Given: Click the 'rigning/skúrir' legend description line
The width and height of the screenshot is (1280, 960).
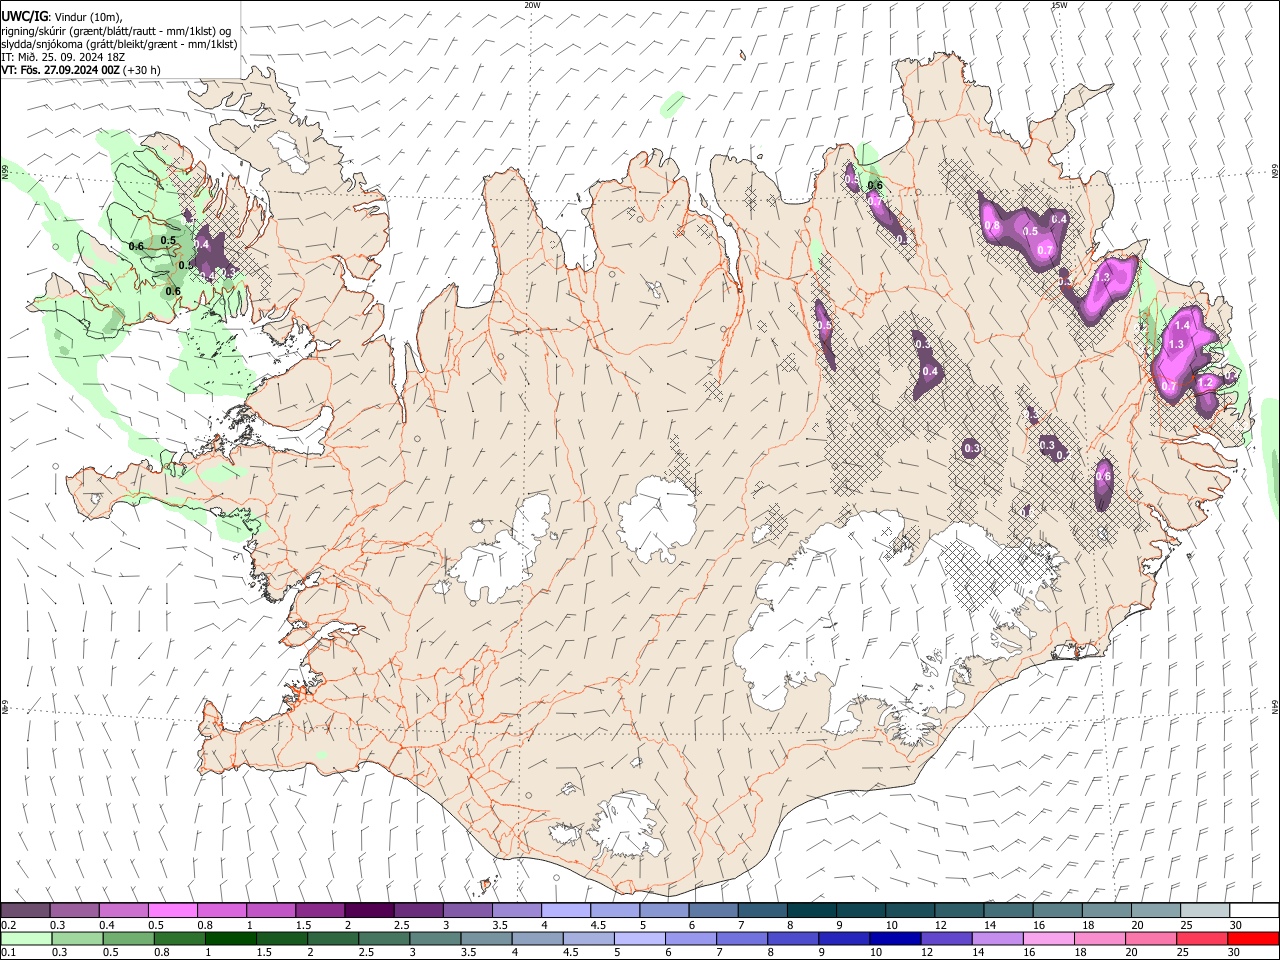Looking at the screenshot, I should [116, 30].
